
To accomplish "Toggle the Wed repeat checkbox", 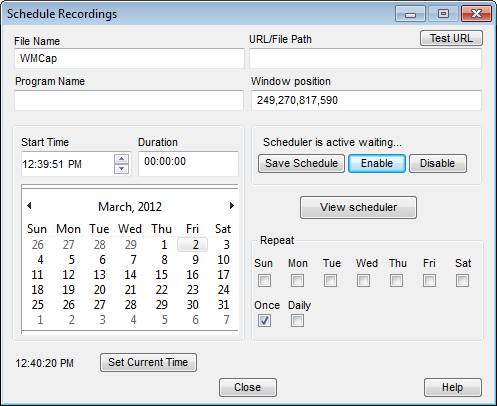I will [x=363, y=280].
